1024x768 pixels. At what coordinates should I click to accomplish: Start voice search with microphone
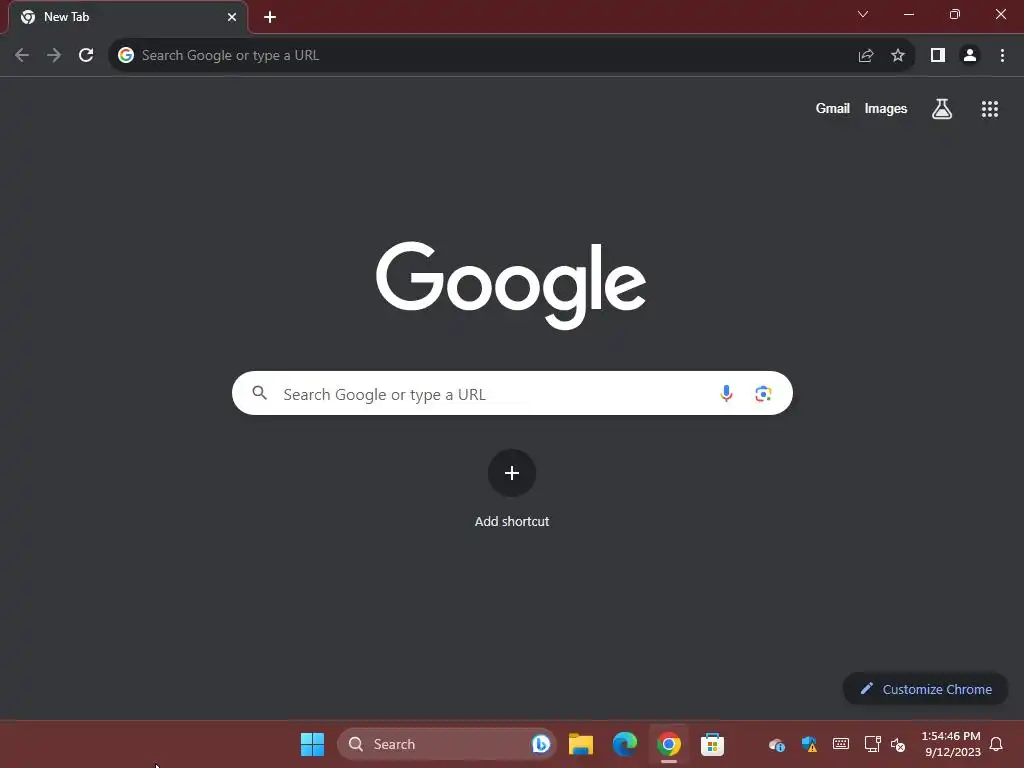coord(726,393)
